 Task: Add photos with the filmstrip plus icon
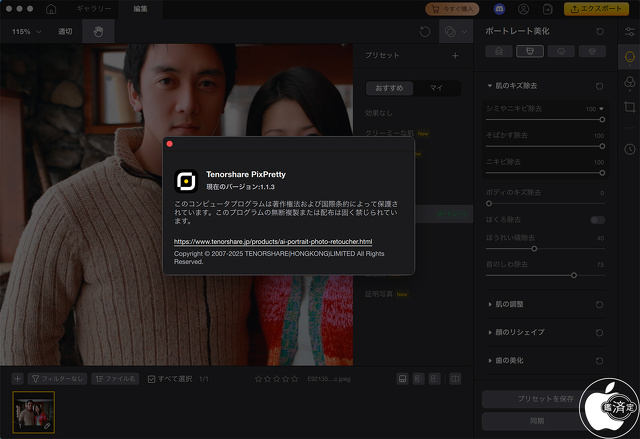[18, 379]
